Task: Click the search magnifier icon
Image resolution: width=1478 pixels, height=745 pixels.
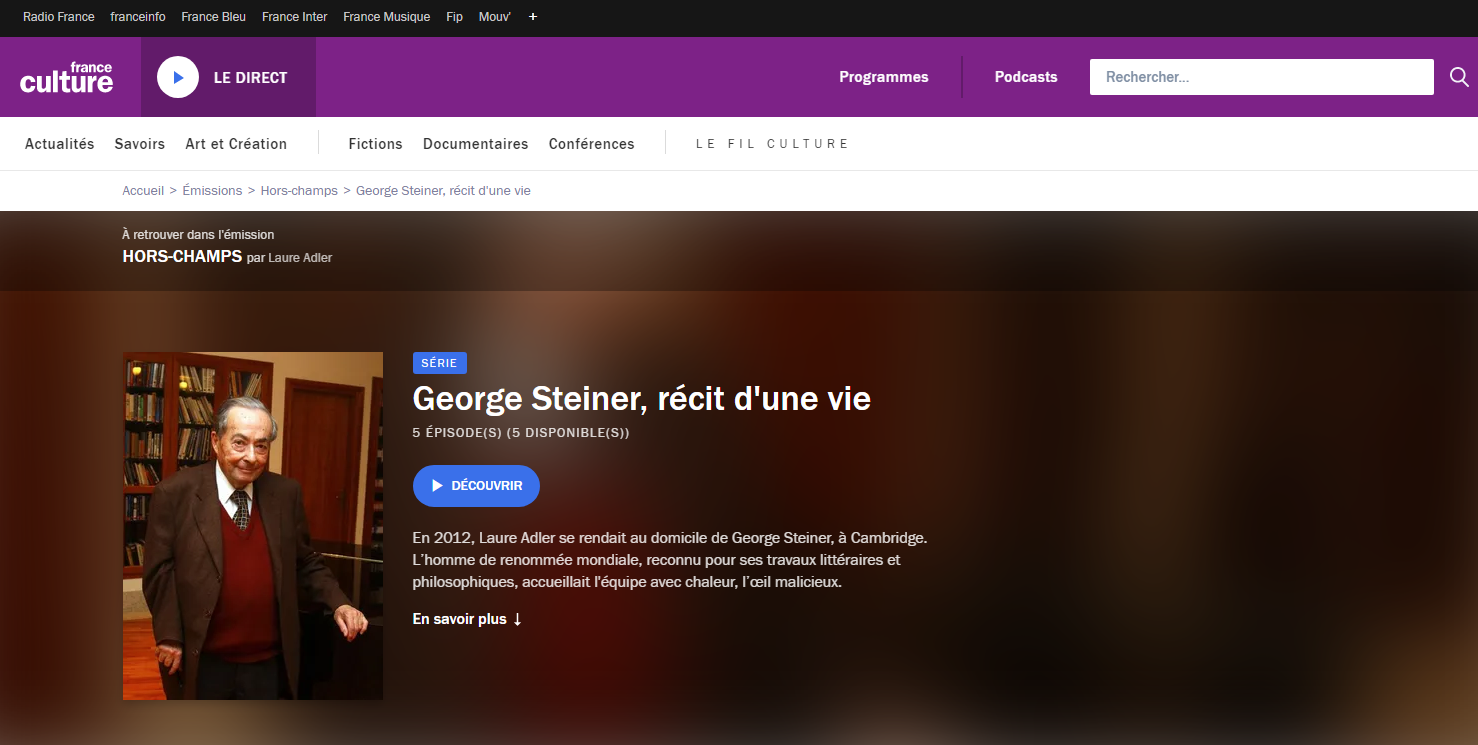Action: pos(1459,77)
